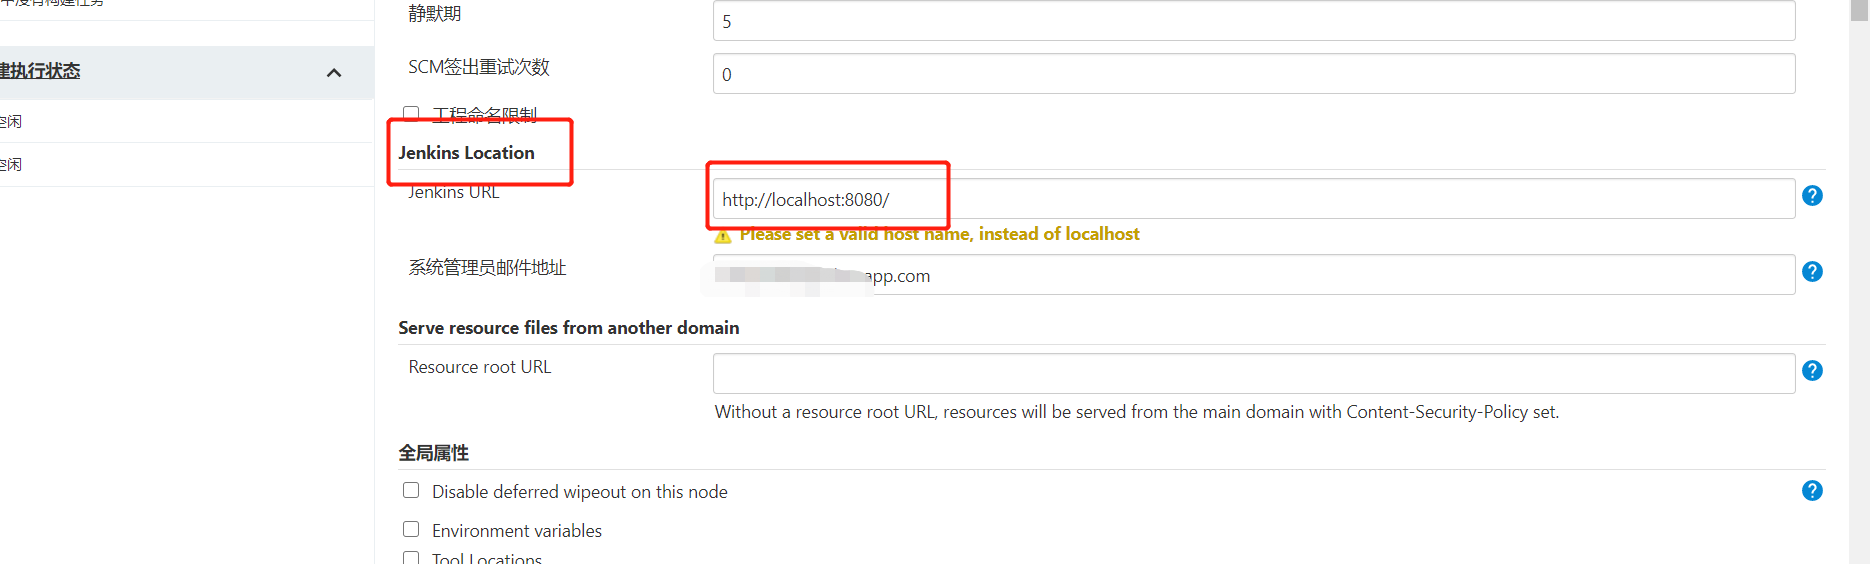Image resolution: width=1870 pixels, height=564 pixels.
Task: Click the Jenkins Location section heading
Action: coord(466,153)
